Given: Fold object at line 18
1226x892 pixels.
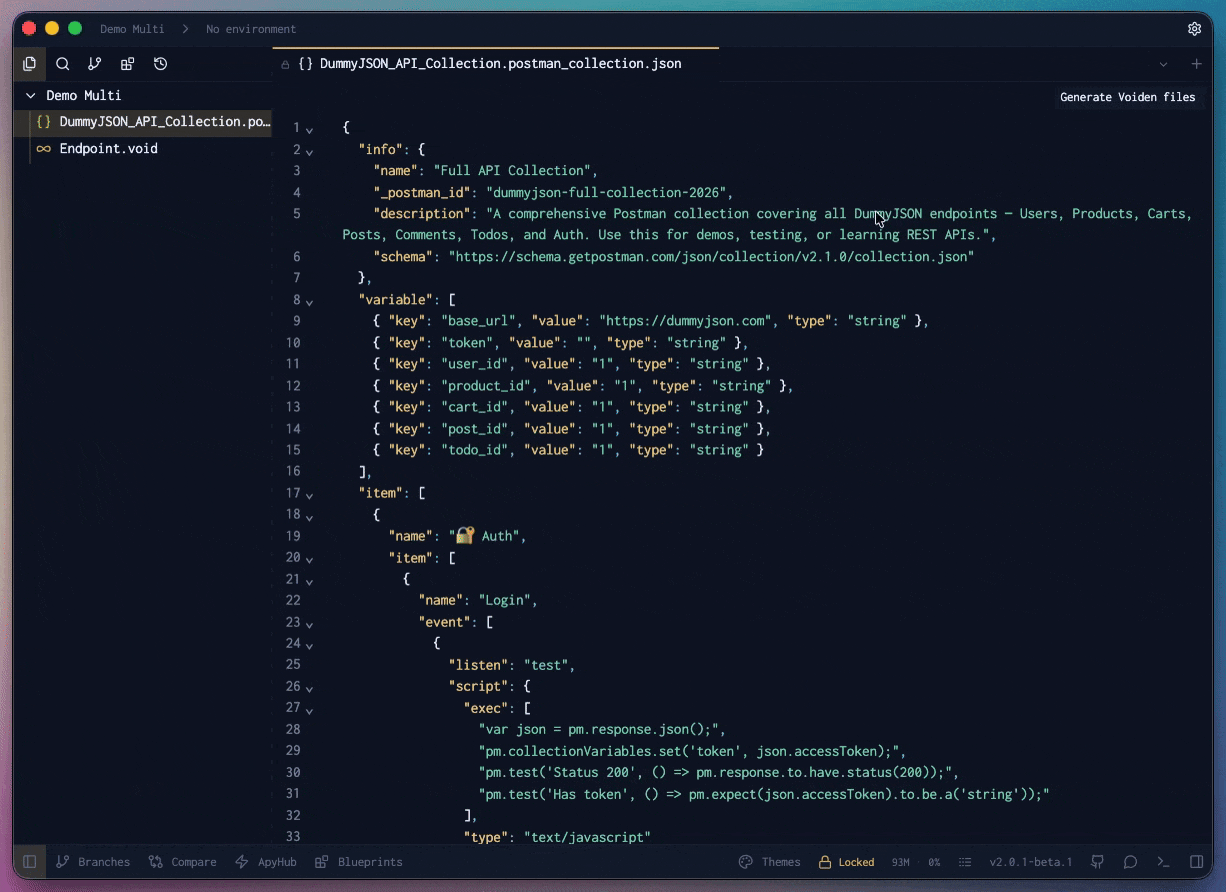Looking at the screenshot, I should pyautogui.click(x=309, y=517).
